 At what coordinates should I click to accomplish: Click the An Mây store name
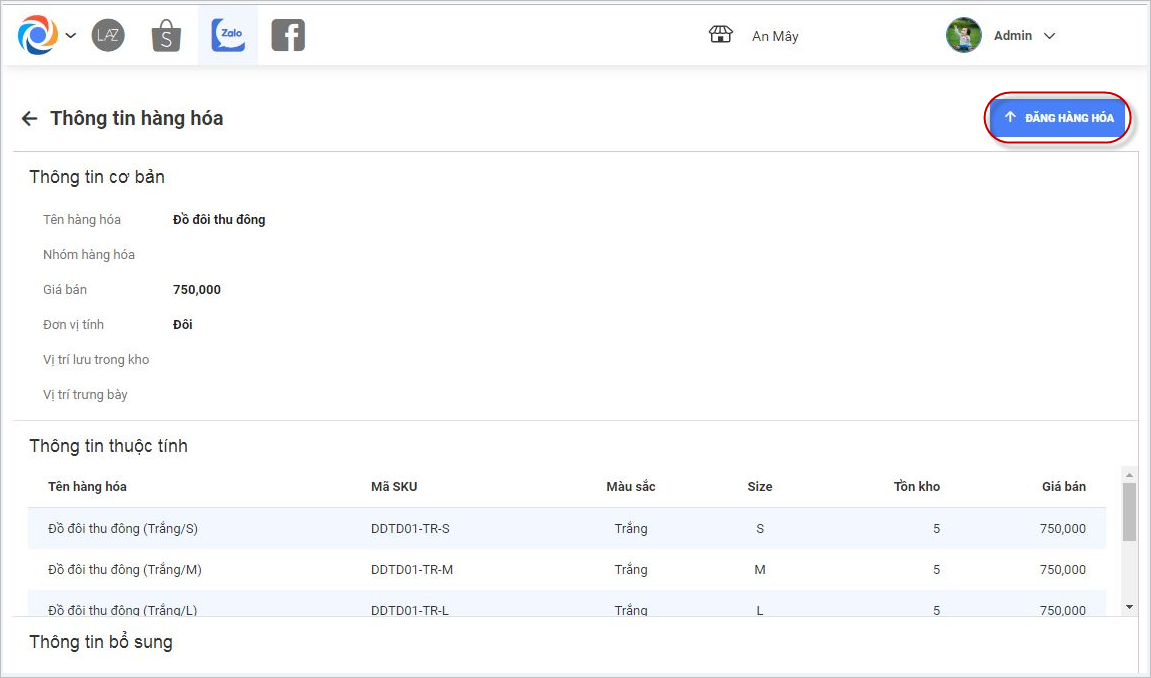[x=775, y=36]
